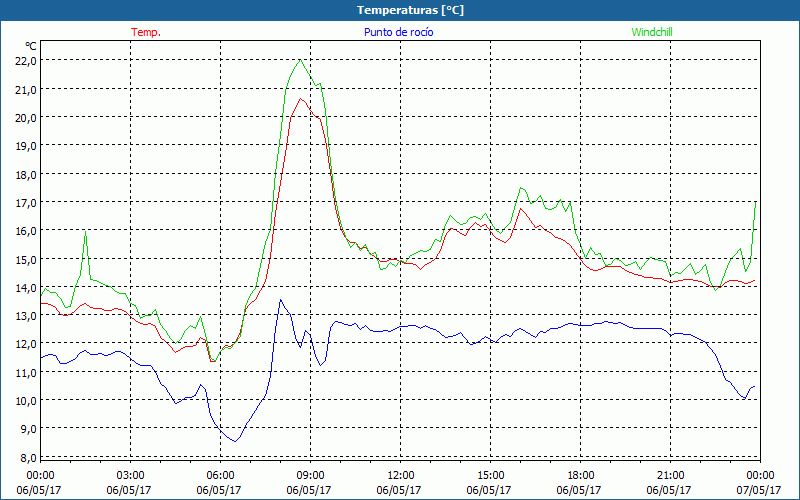
Task: Click the '06/05/17' date under 09:00
Action: [310, 490]
